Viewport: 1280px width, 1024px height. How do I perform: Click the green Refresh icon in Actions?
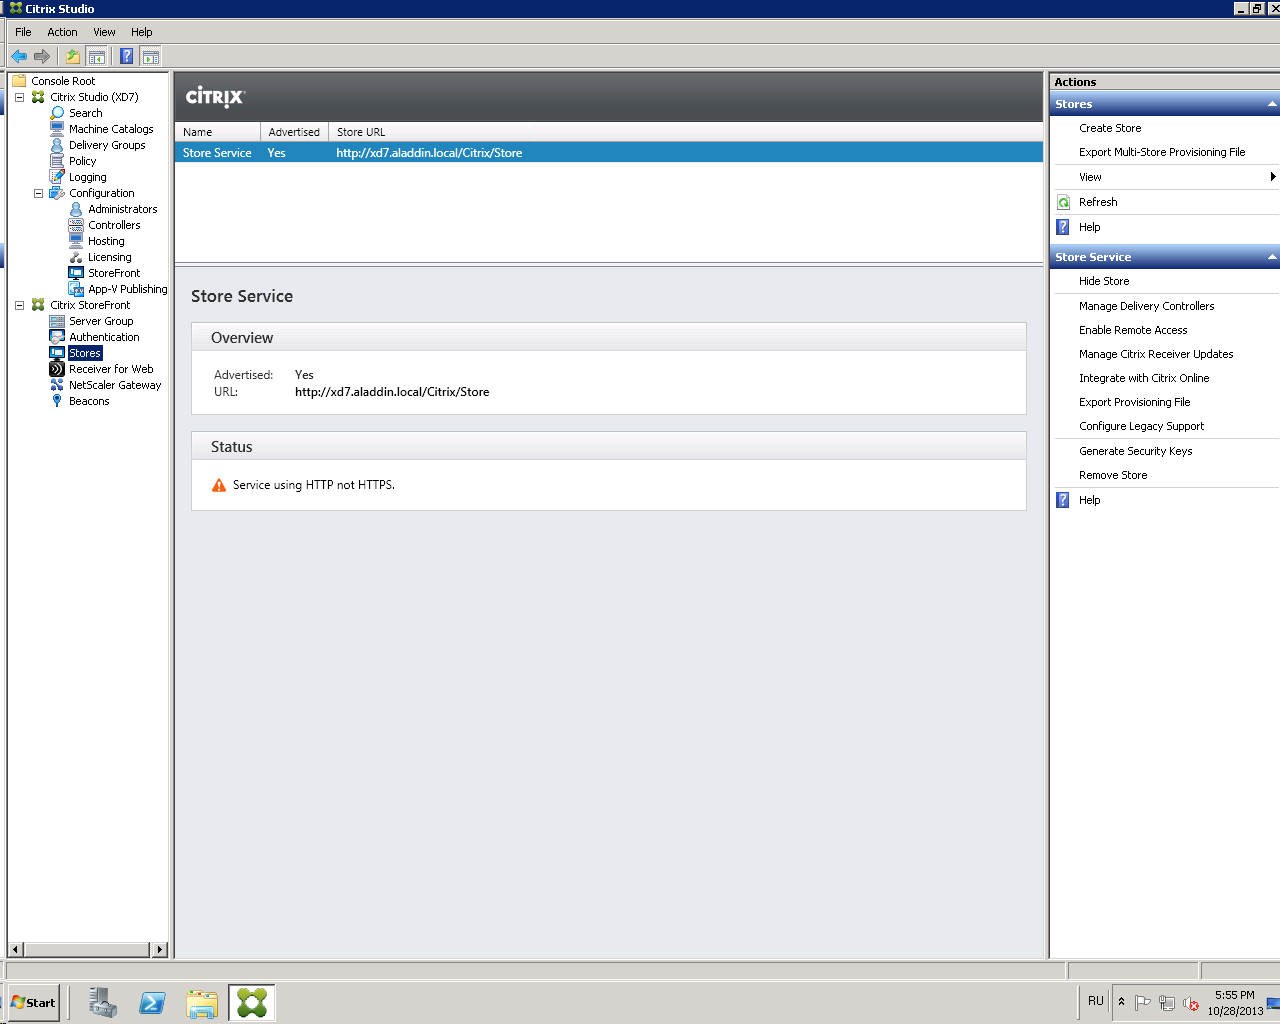pyautogui.click(x=1064, y=202)
